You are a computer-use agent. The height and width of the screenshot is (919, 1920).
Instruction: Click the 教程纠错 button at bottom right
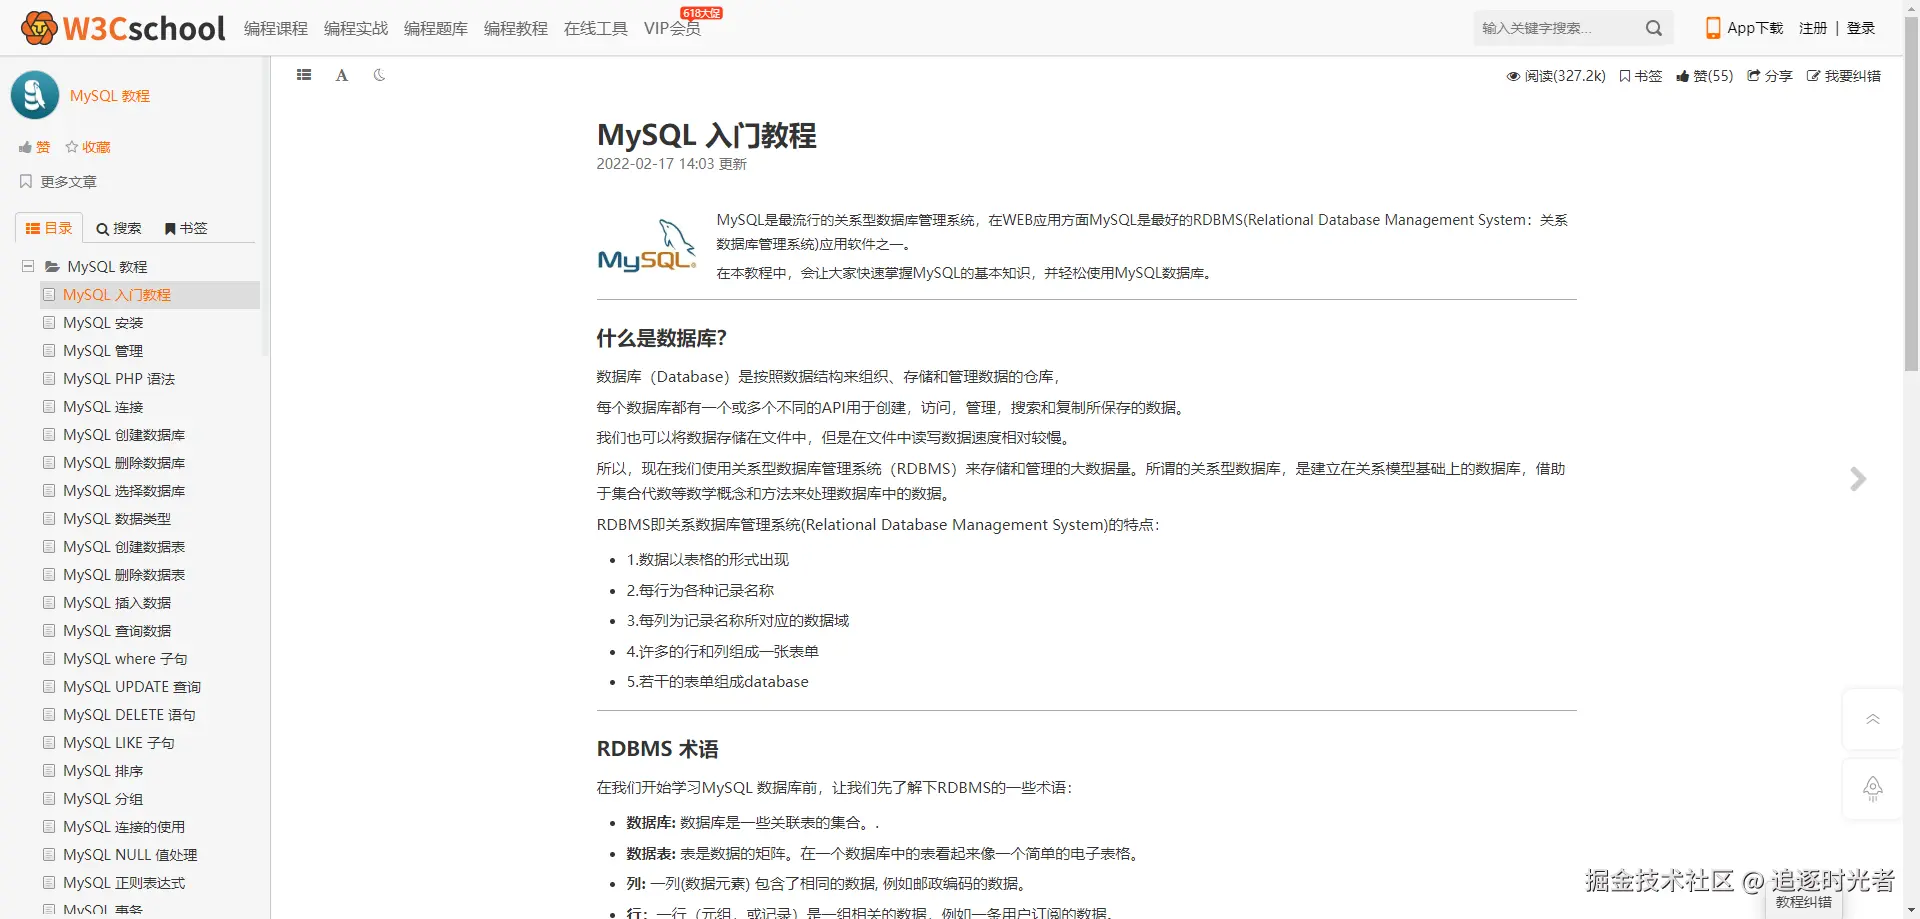click(x=1804, y=902)
